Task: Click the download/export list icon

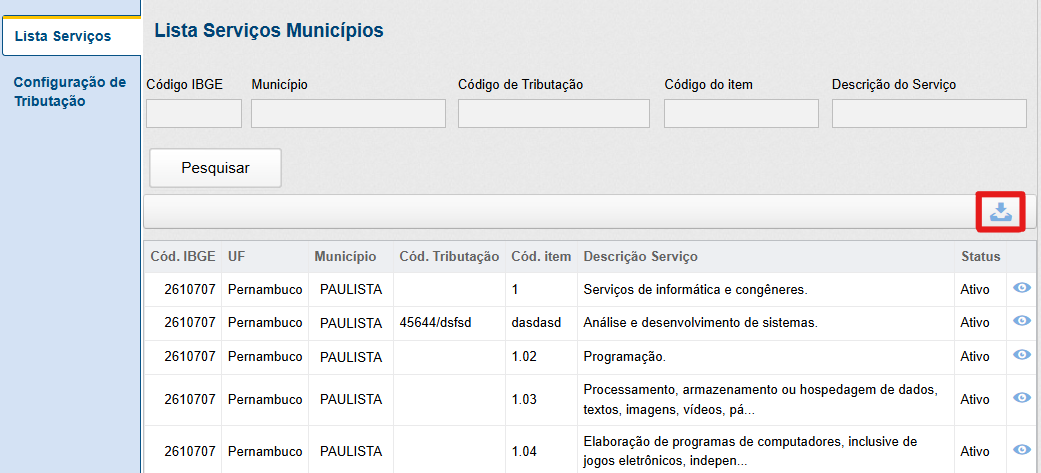Action: 1001,211
